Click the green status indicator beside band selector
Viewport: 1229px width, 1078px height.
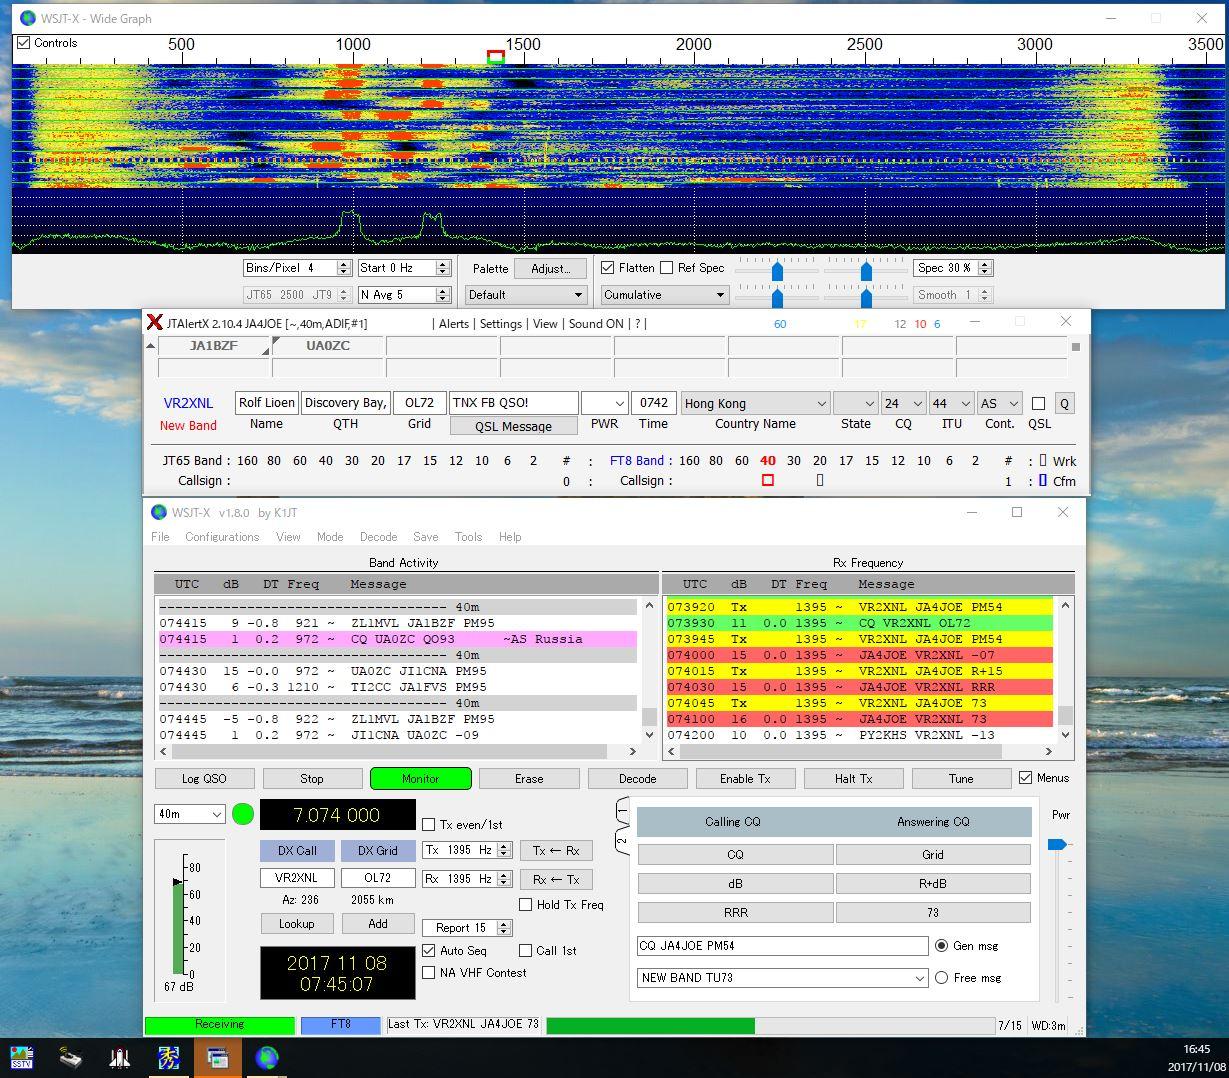coord(243,814)
